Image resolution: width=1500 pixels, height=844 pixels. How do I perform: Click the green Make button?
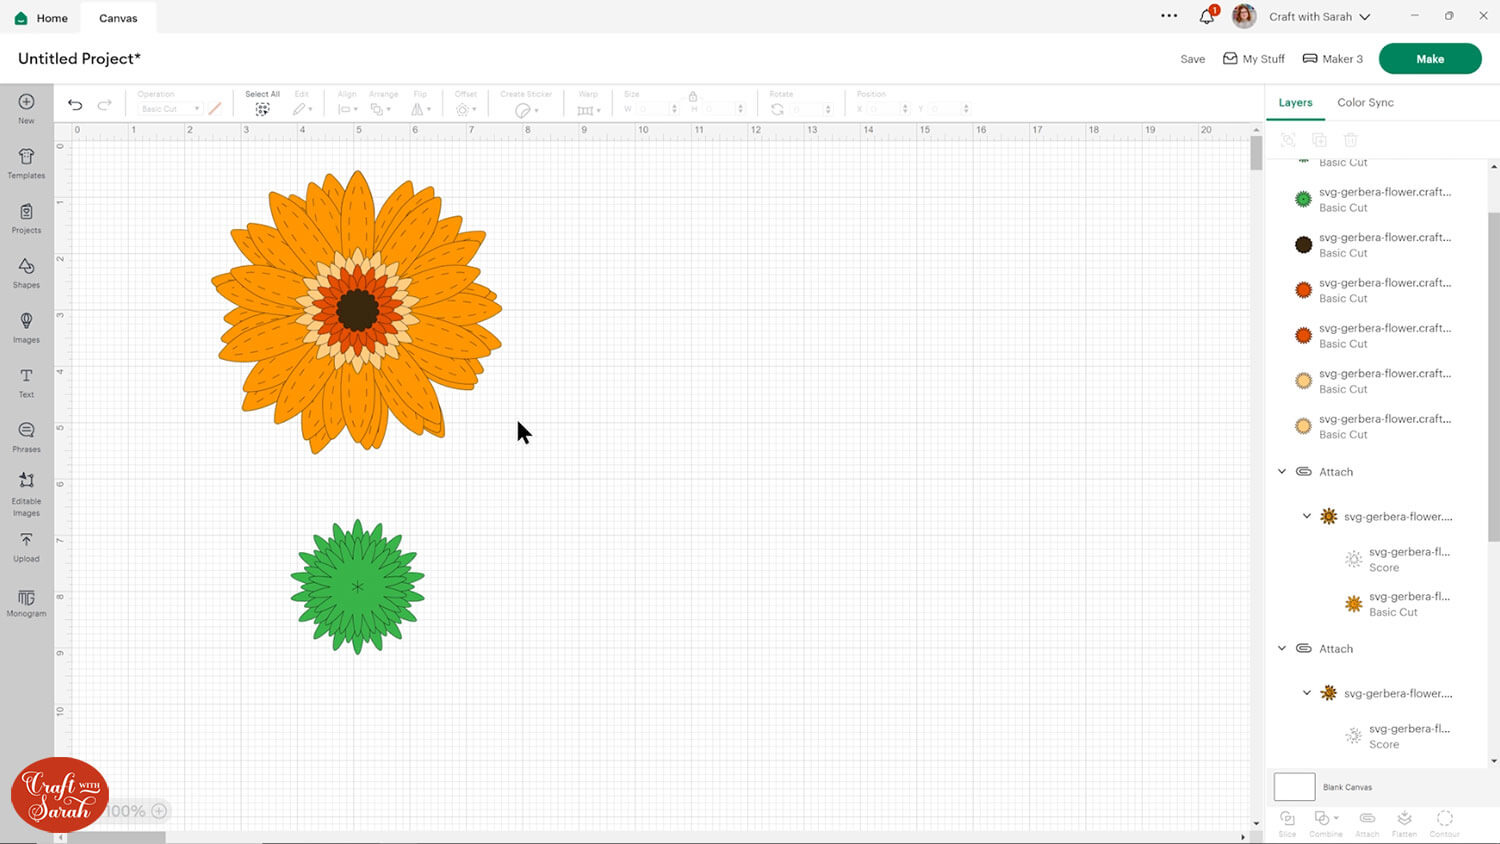pos(1429,59)
